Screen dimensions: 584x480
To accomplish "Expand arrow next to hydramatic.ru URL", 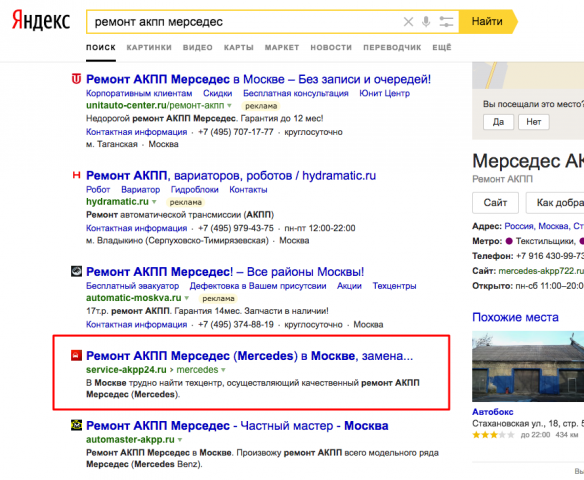I will click(154, 202).
